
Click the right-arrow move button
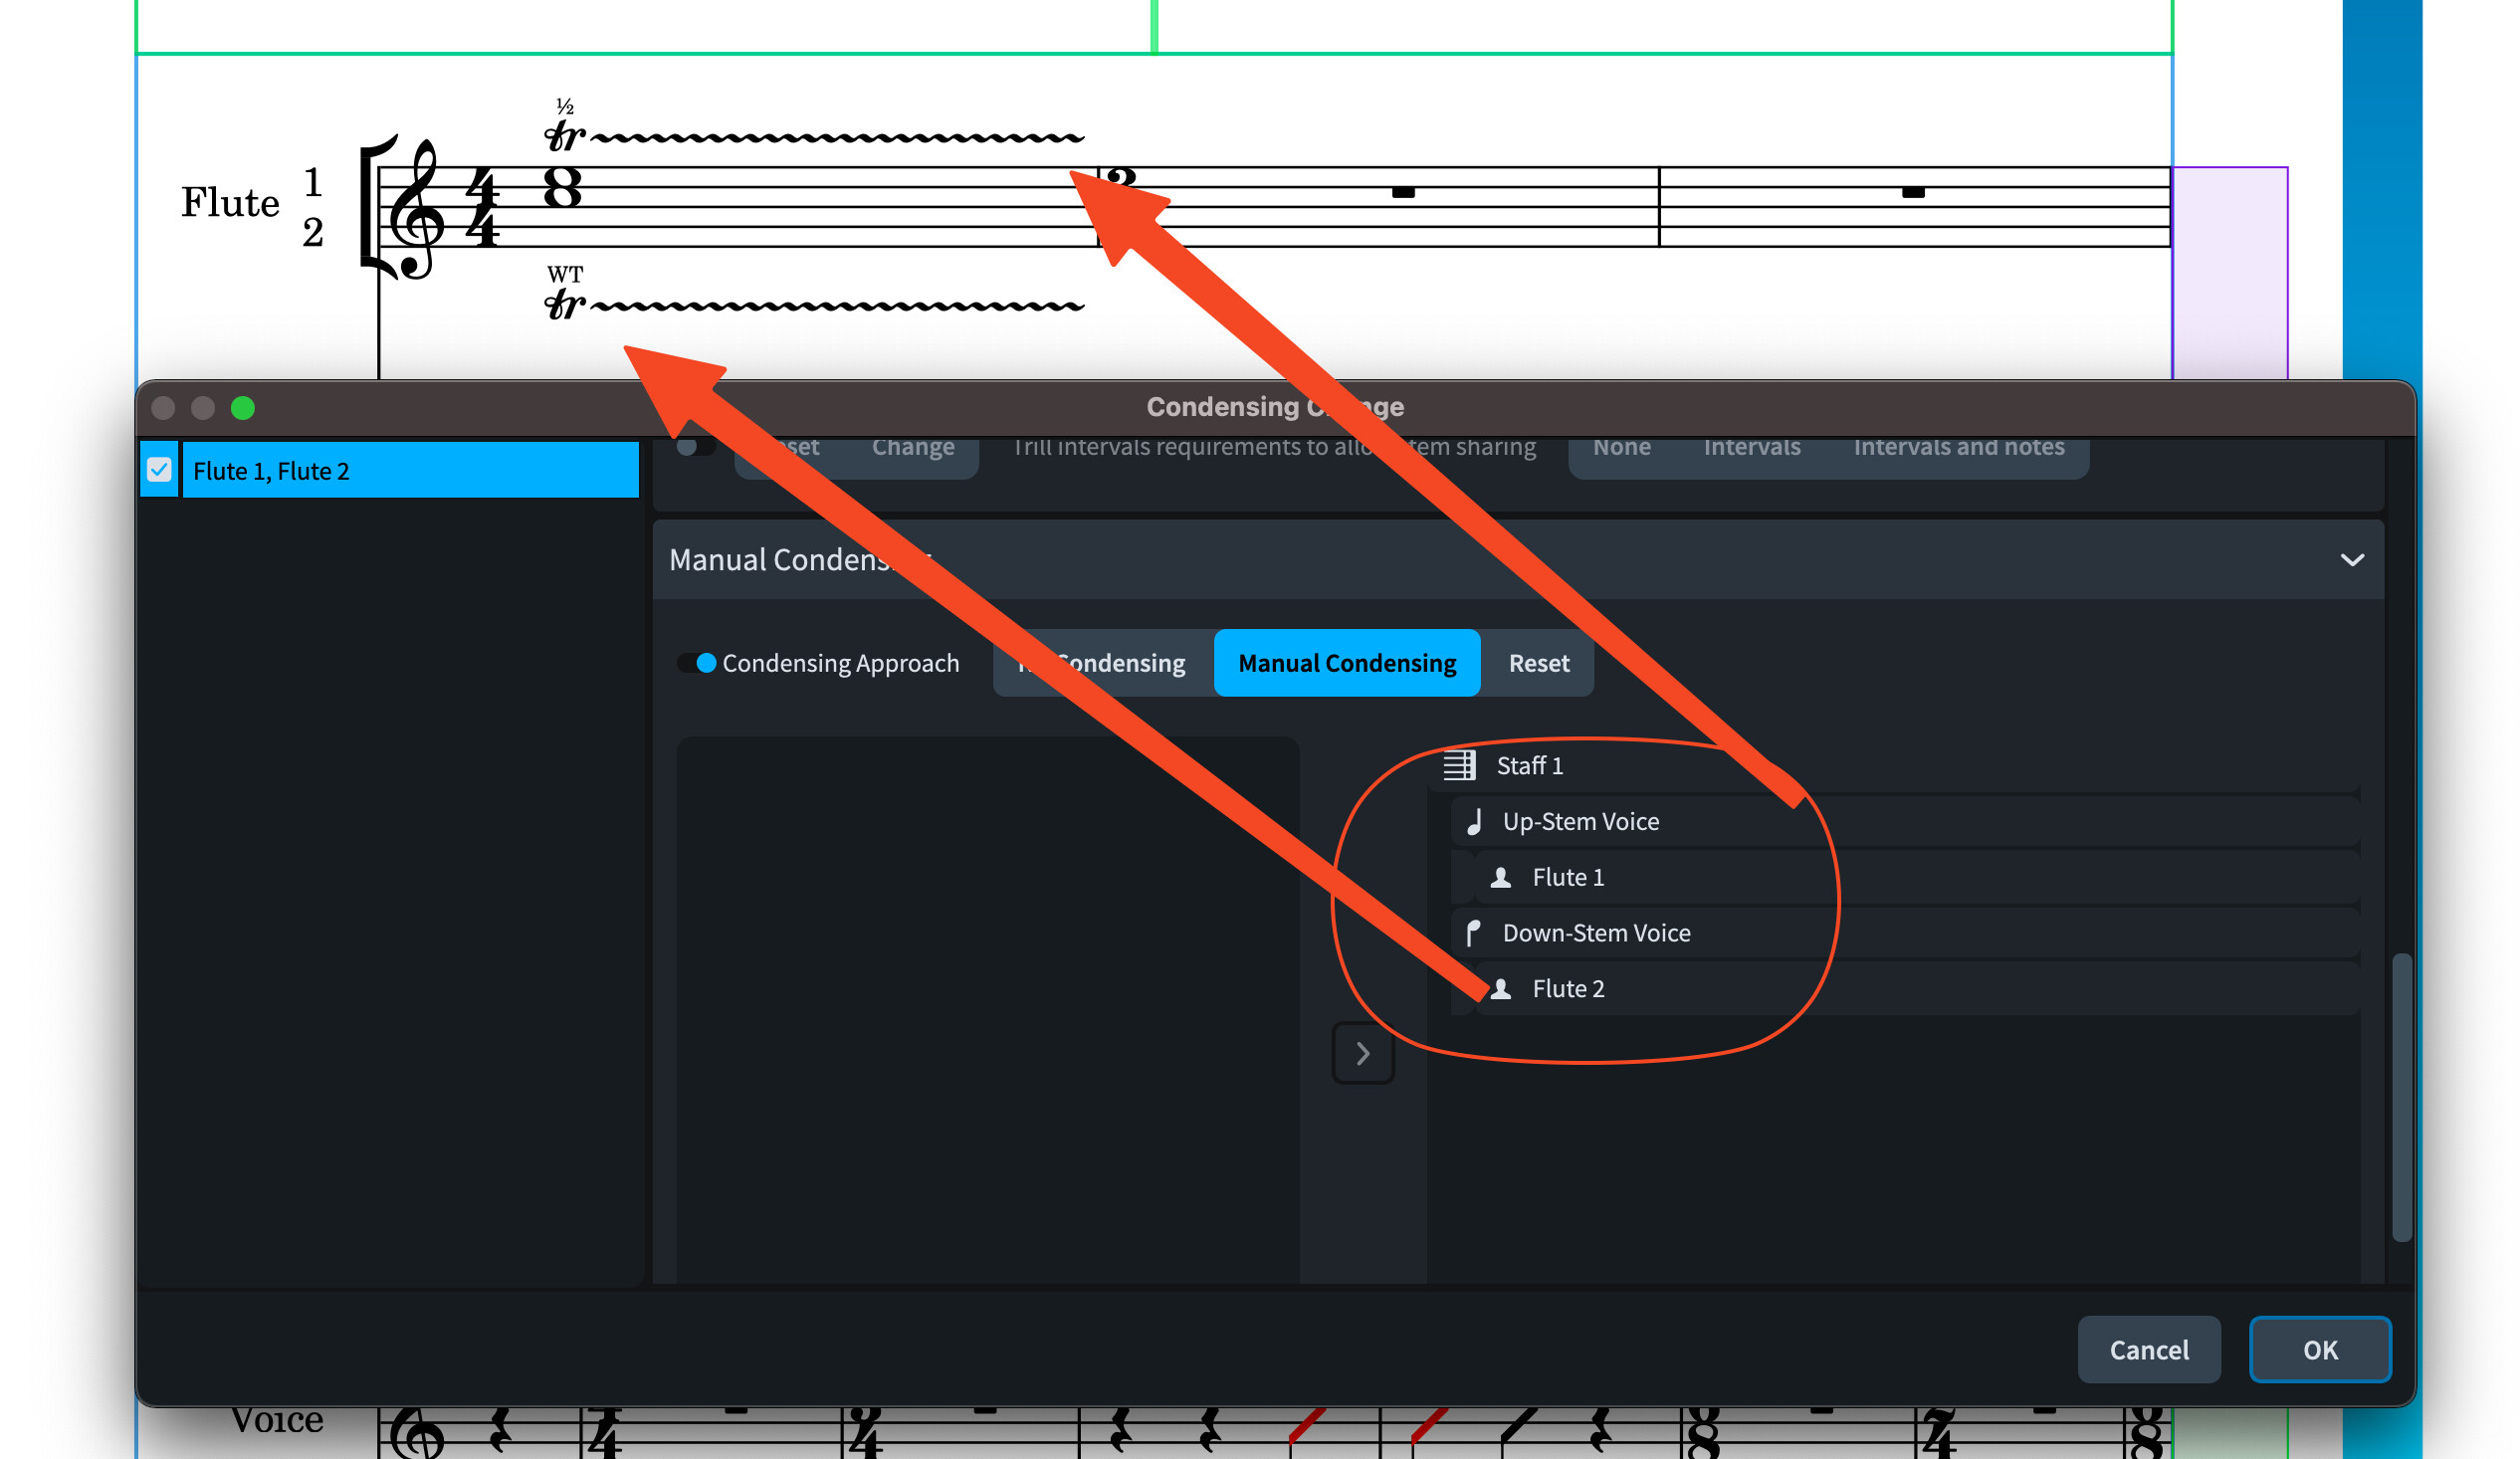click(1363, 1053)
